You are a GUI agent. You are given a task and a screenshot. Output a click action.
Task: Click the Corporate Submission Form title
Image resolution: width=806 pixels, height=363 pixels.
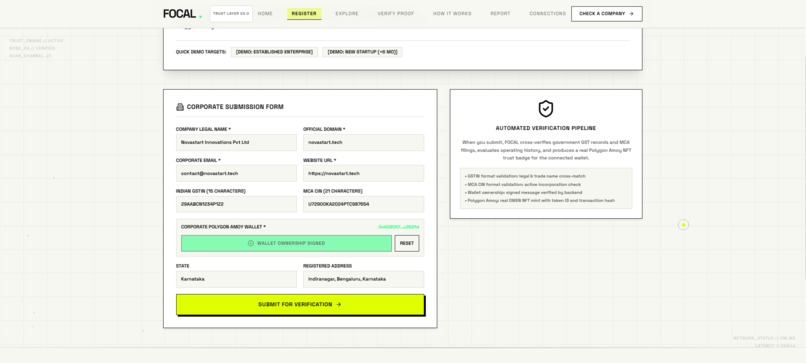235,107
